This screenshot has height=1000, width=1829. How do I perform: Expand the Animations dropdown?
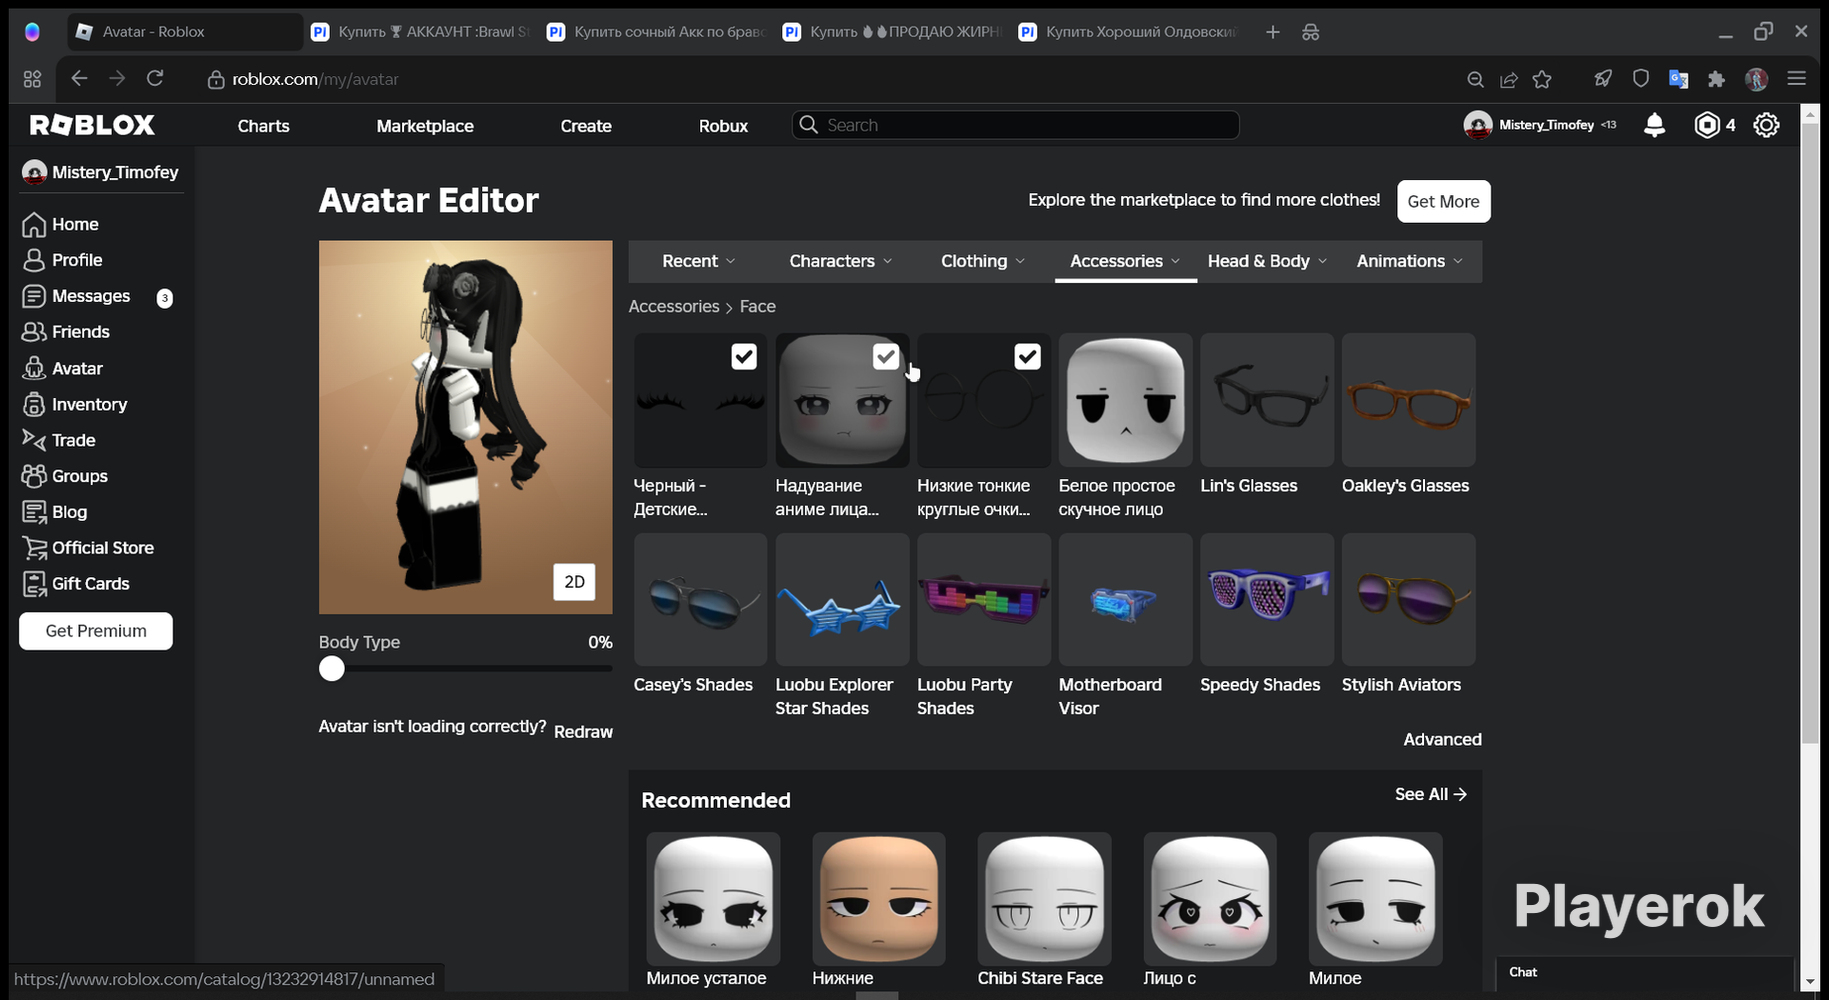tap(1410, 261)
